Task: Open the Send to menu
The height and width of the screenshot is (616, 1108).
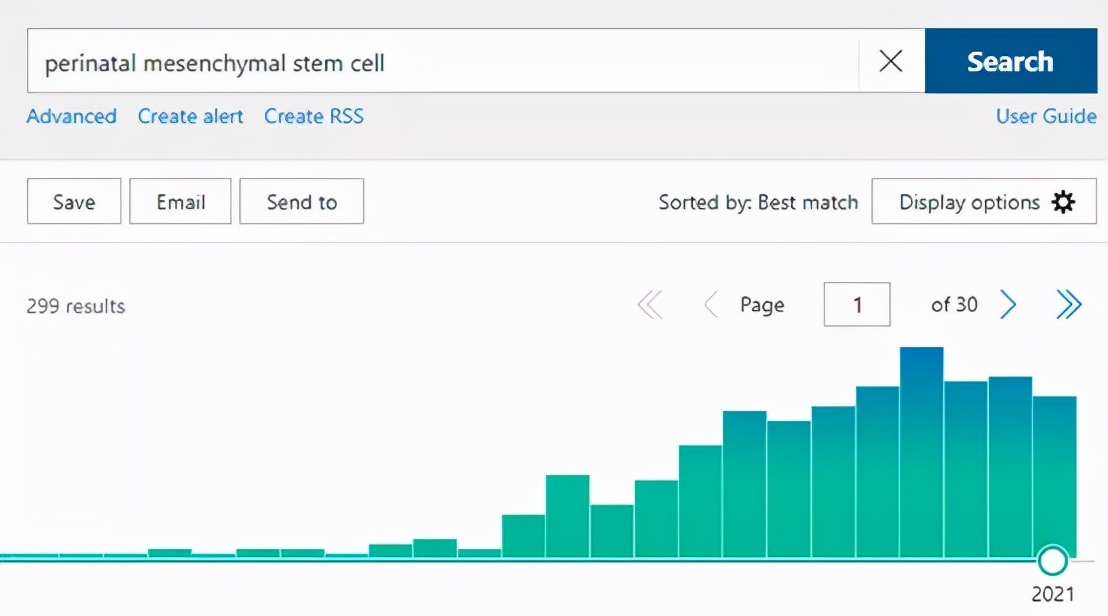Action: click(x=302, y=202)
